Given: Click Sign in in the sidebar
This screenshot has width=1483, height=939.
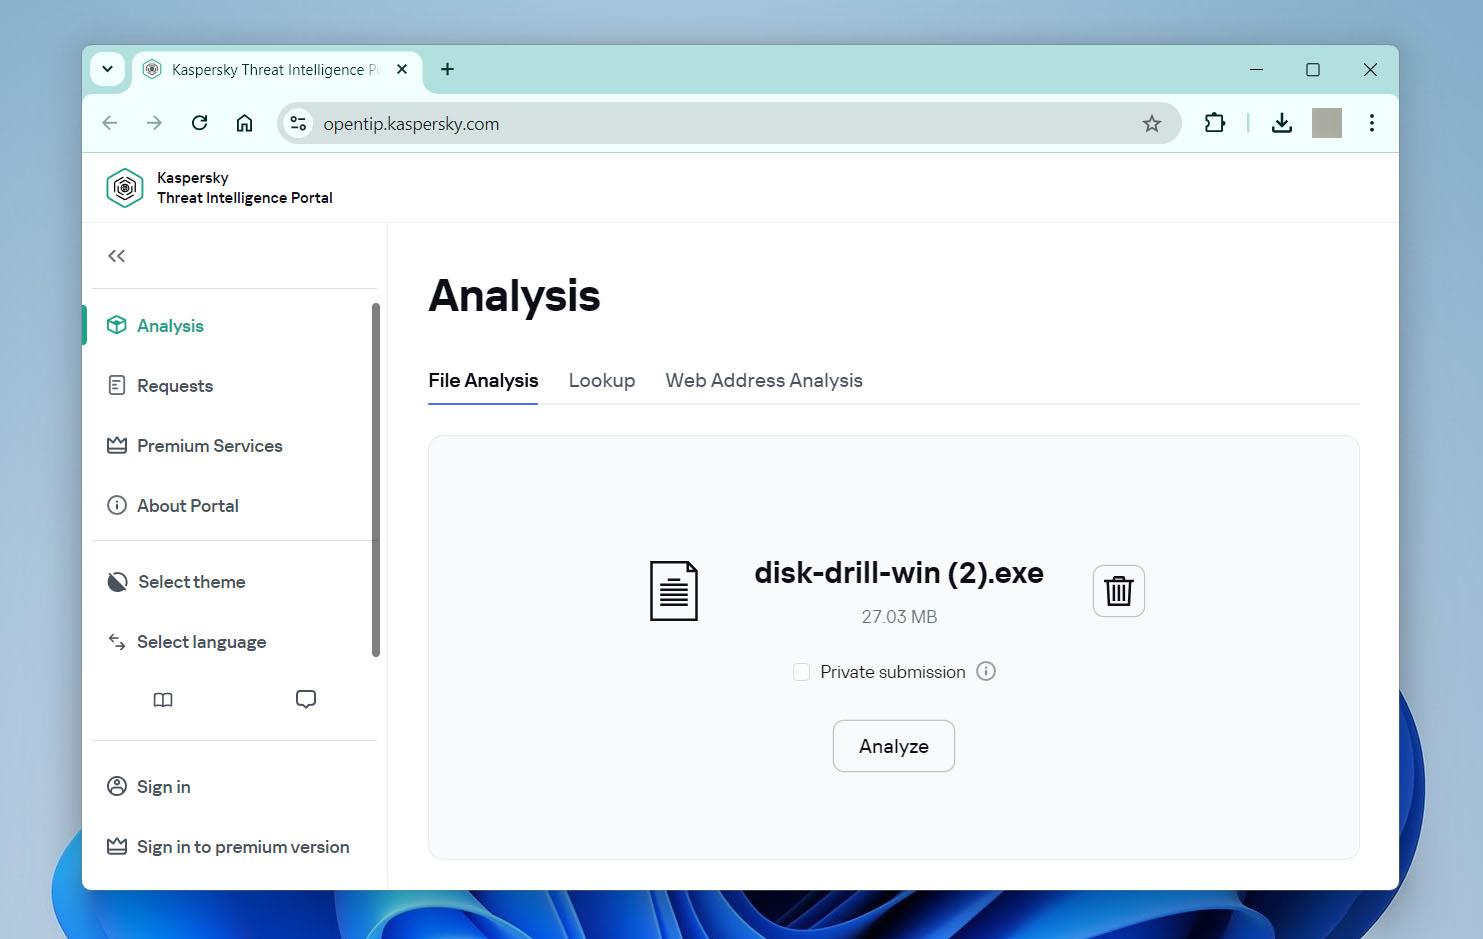Looking at the screenshot, I should coord(164,787).
